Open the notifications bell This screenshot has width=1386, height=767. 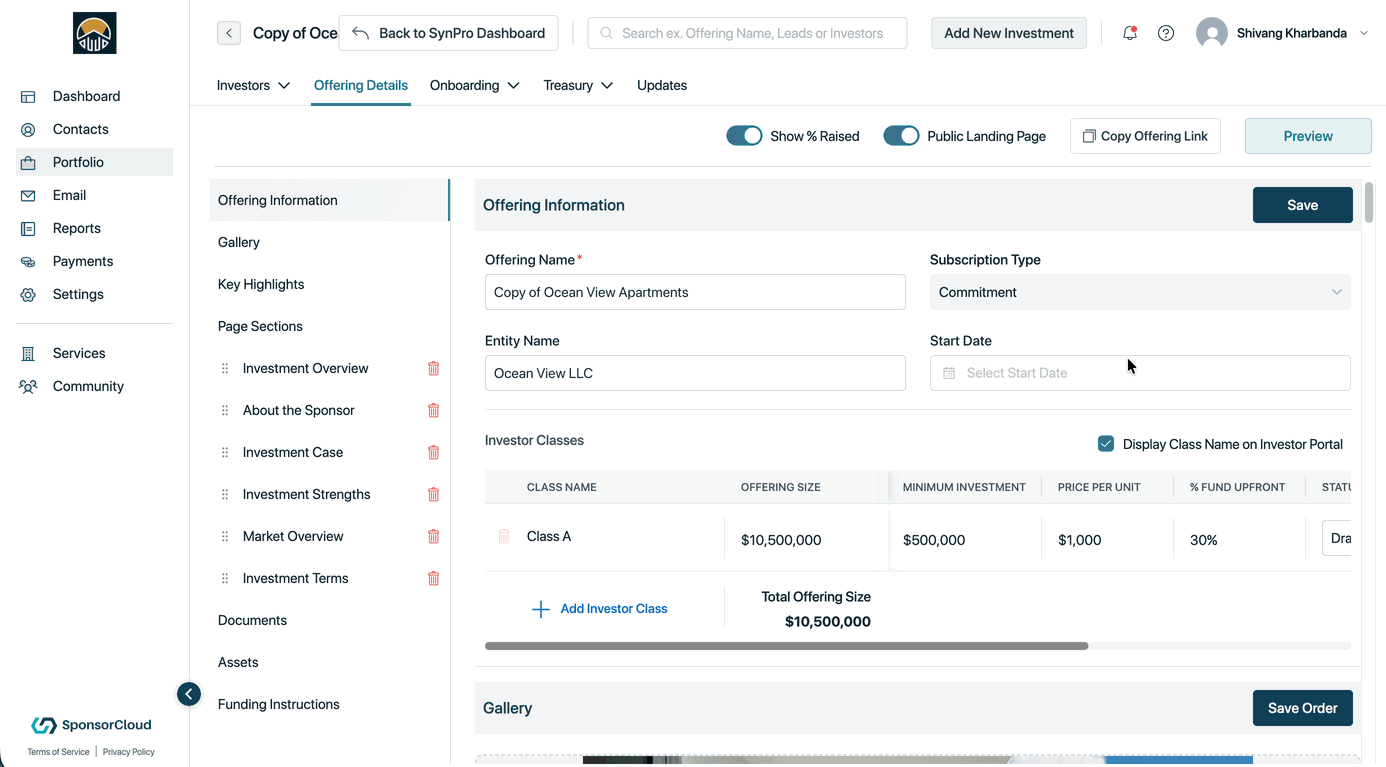point(1130,33)
